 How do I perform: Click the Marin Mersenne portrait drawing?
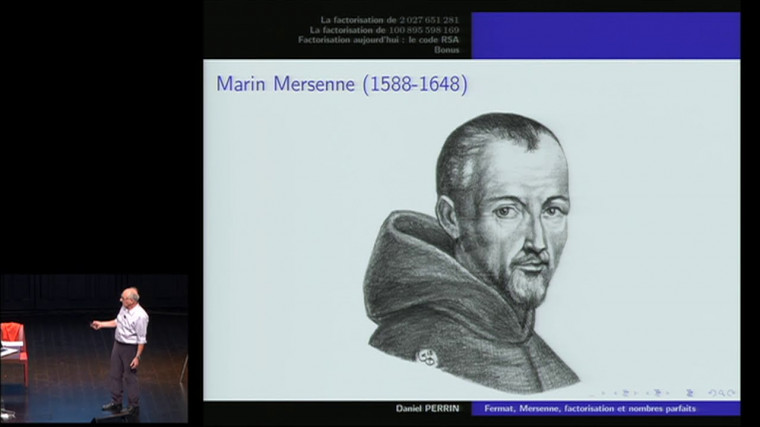471,253
